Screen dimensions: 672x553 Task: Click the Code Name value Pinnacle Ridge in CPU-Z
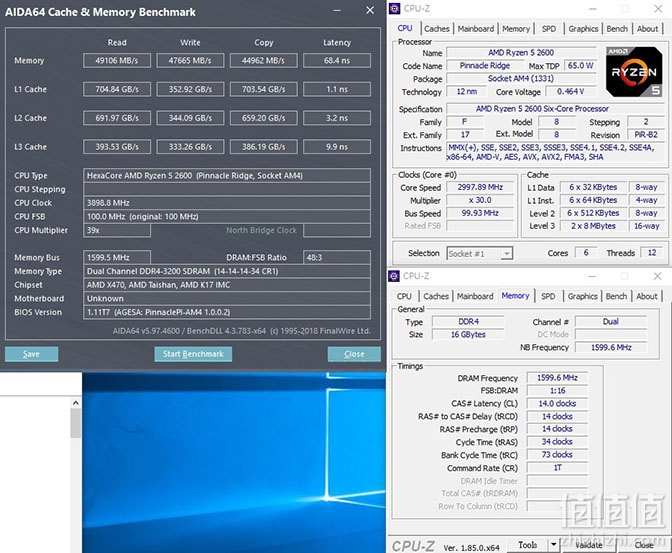[485, 66]
